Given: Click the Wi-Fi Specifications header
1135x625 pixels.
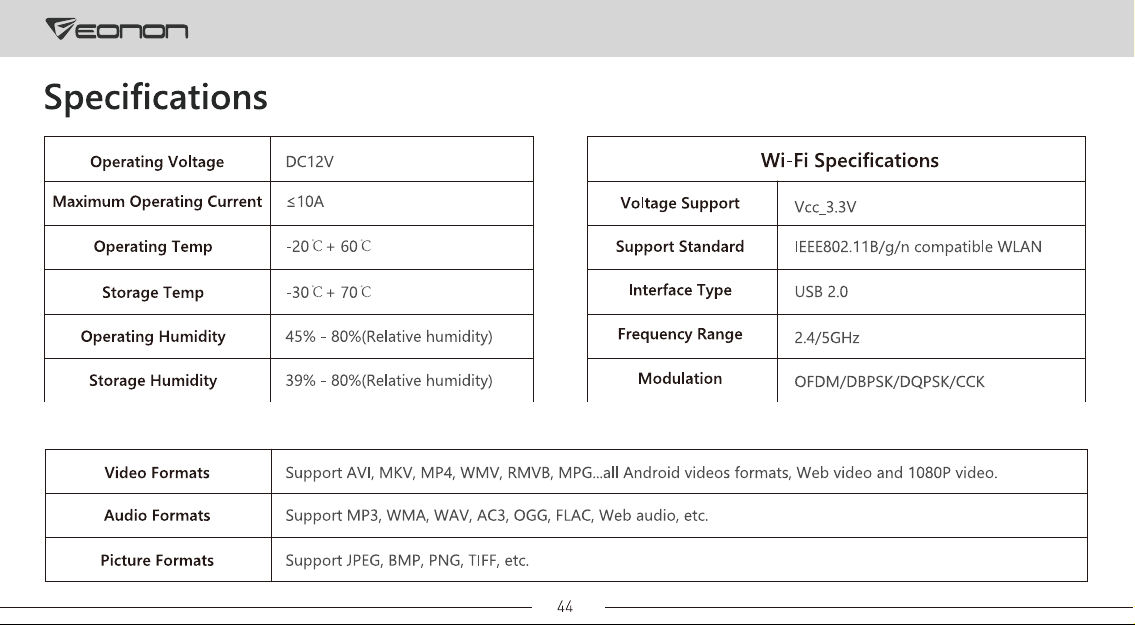Looking at the screenshot, I should [x=850, y=160].
